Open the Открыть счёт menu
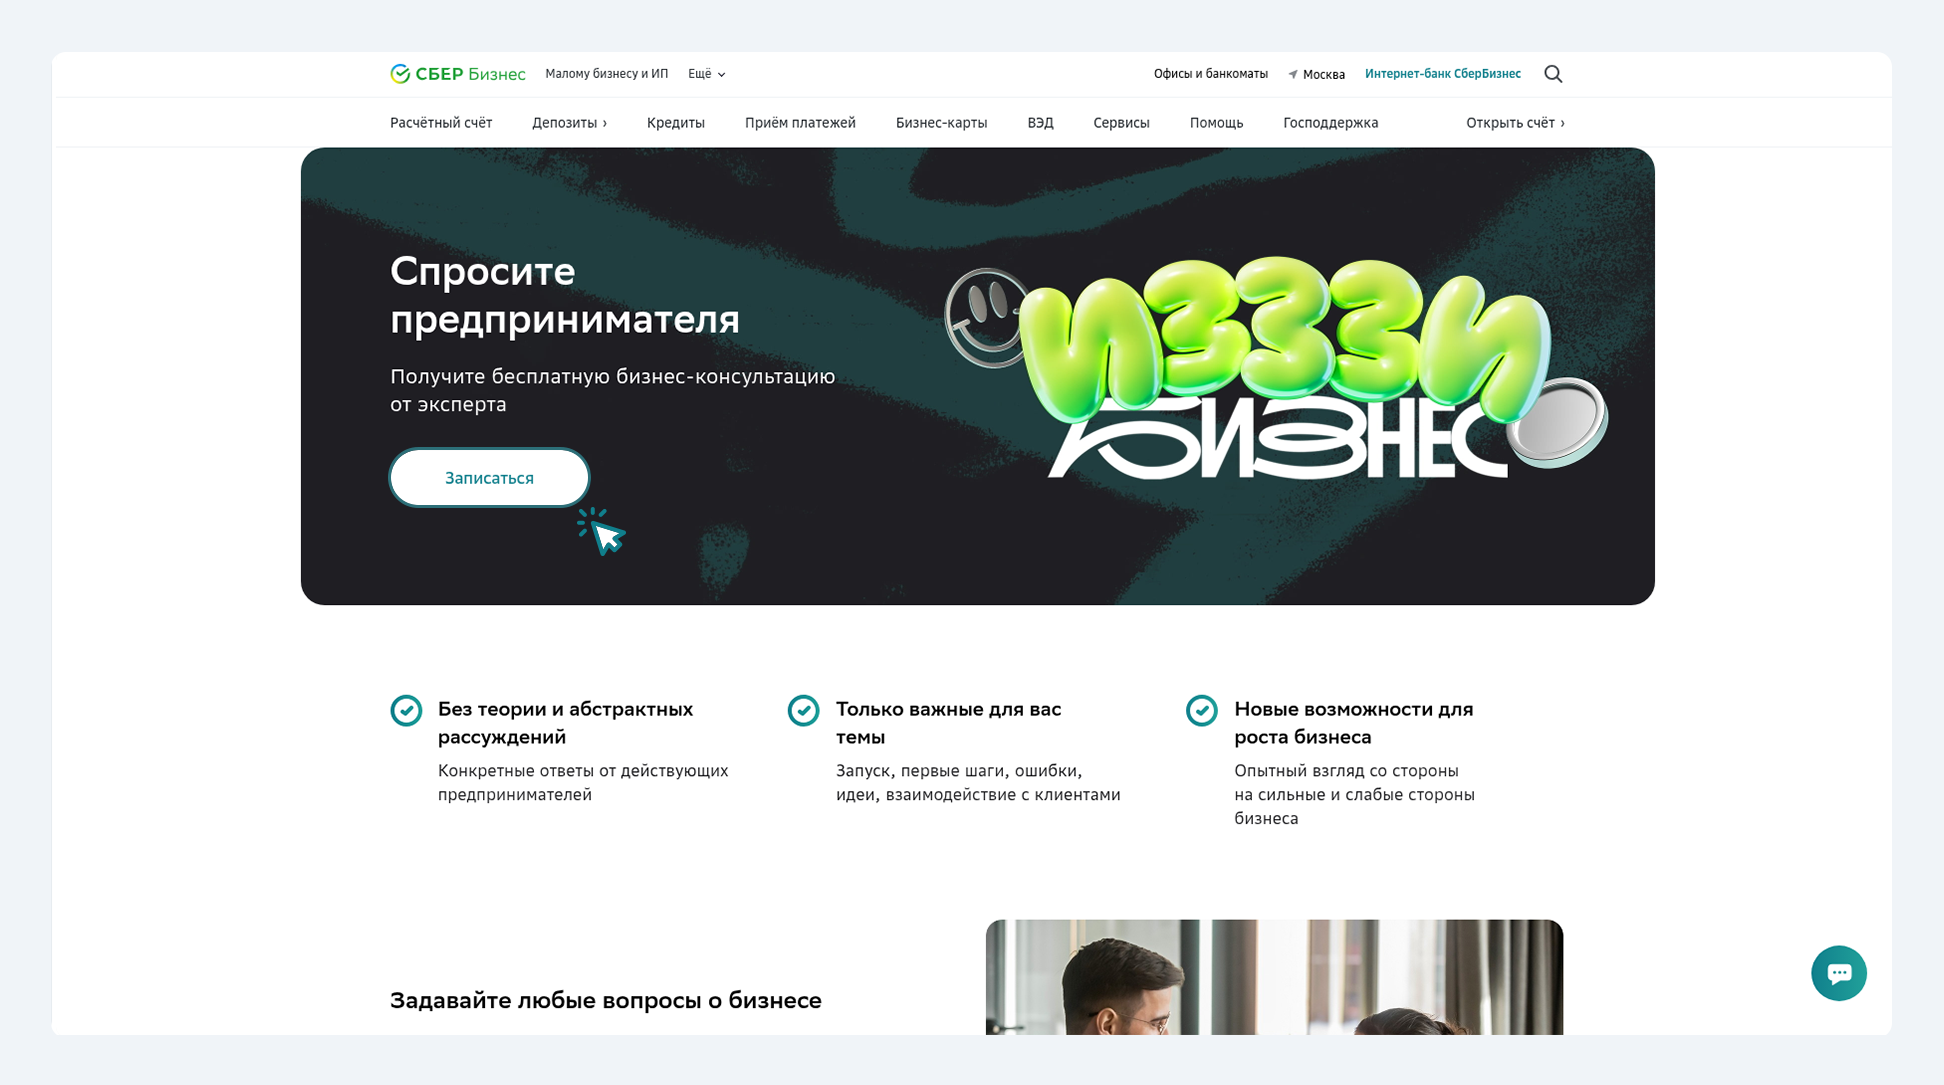Viewport: 1944px width, 1085px height. point(1515,123)
